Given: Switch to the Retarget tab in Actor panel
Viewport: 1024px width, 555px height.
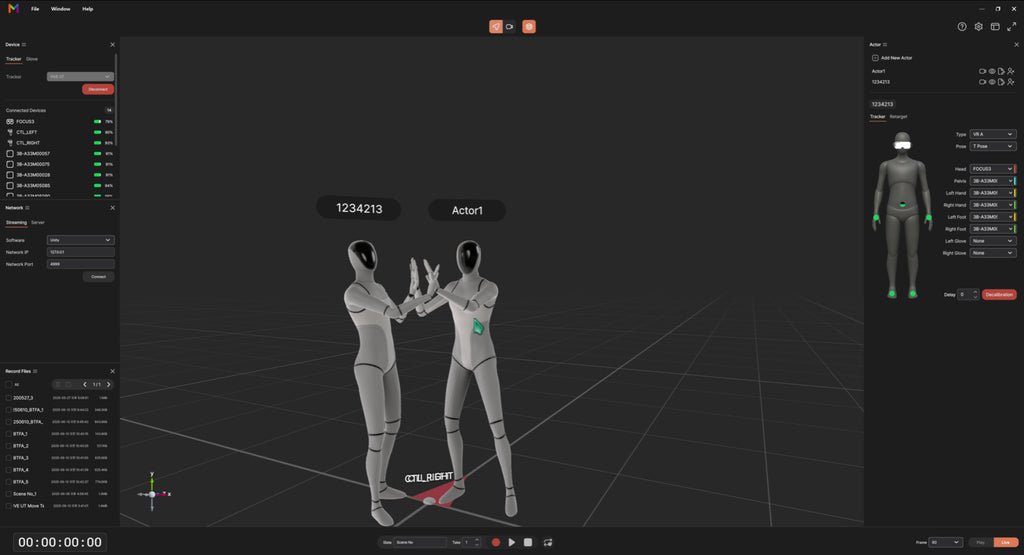Looking at the screenshot, I should pos(899,117).
